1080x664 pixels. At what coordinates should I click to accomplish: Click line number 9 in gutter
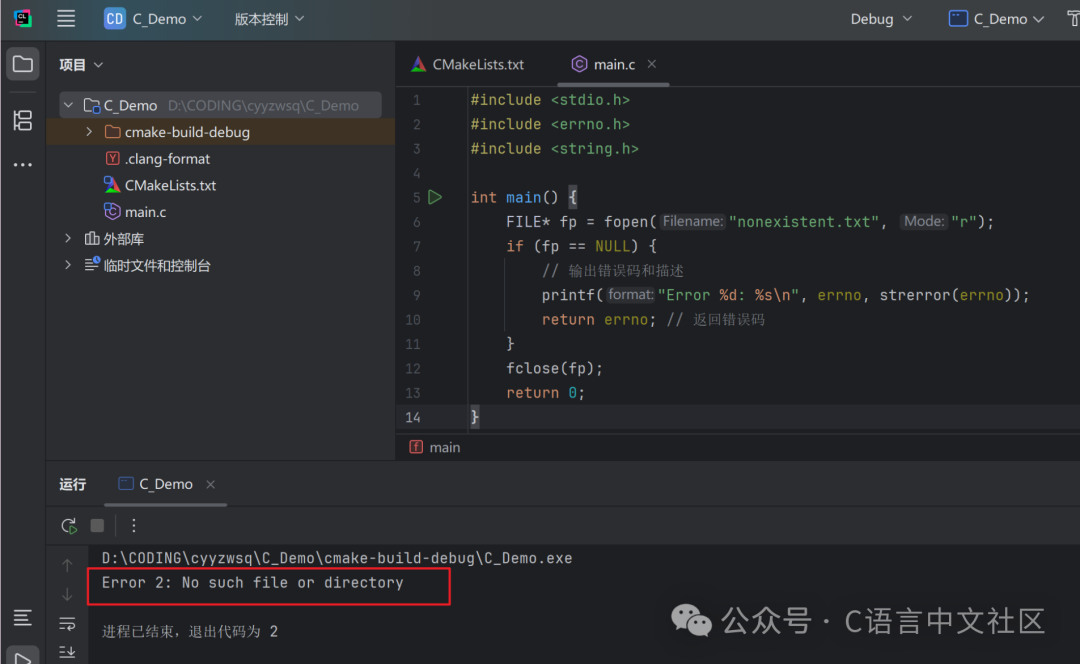[x=416, y=295]
